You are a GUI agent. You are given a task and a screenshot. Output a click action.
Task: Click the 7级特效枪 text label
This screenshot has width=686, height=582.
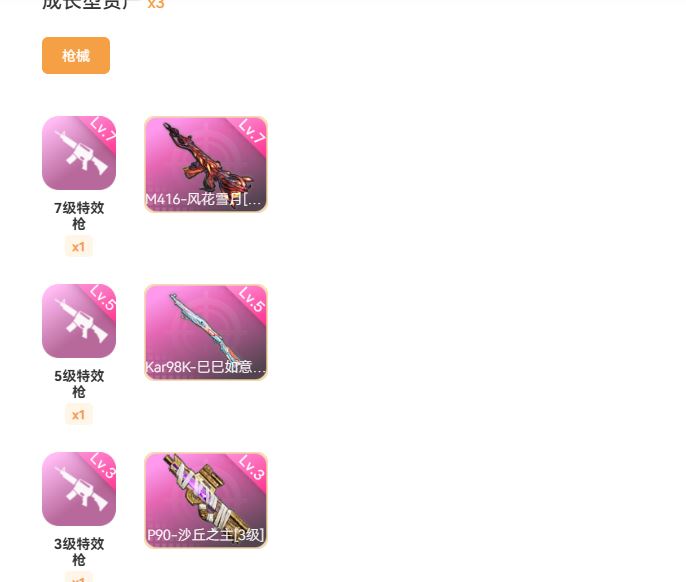point(79,216)
